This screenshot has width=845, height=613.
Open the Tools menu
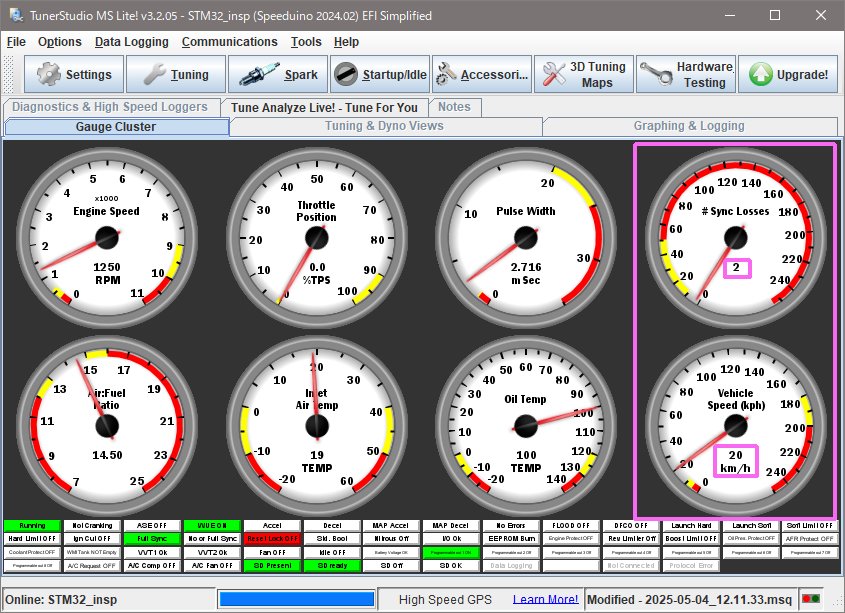click(306, 42)
